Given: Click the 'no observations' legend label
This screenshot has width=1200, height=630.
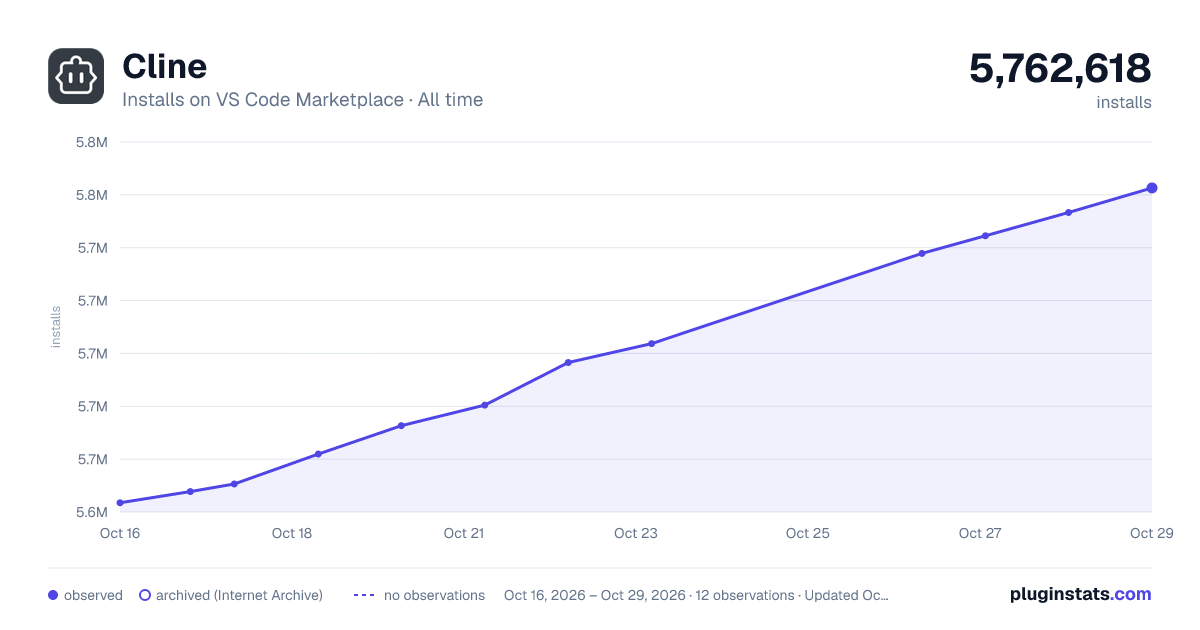Looking at the screenshot, I should tap(434, 595).
